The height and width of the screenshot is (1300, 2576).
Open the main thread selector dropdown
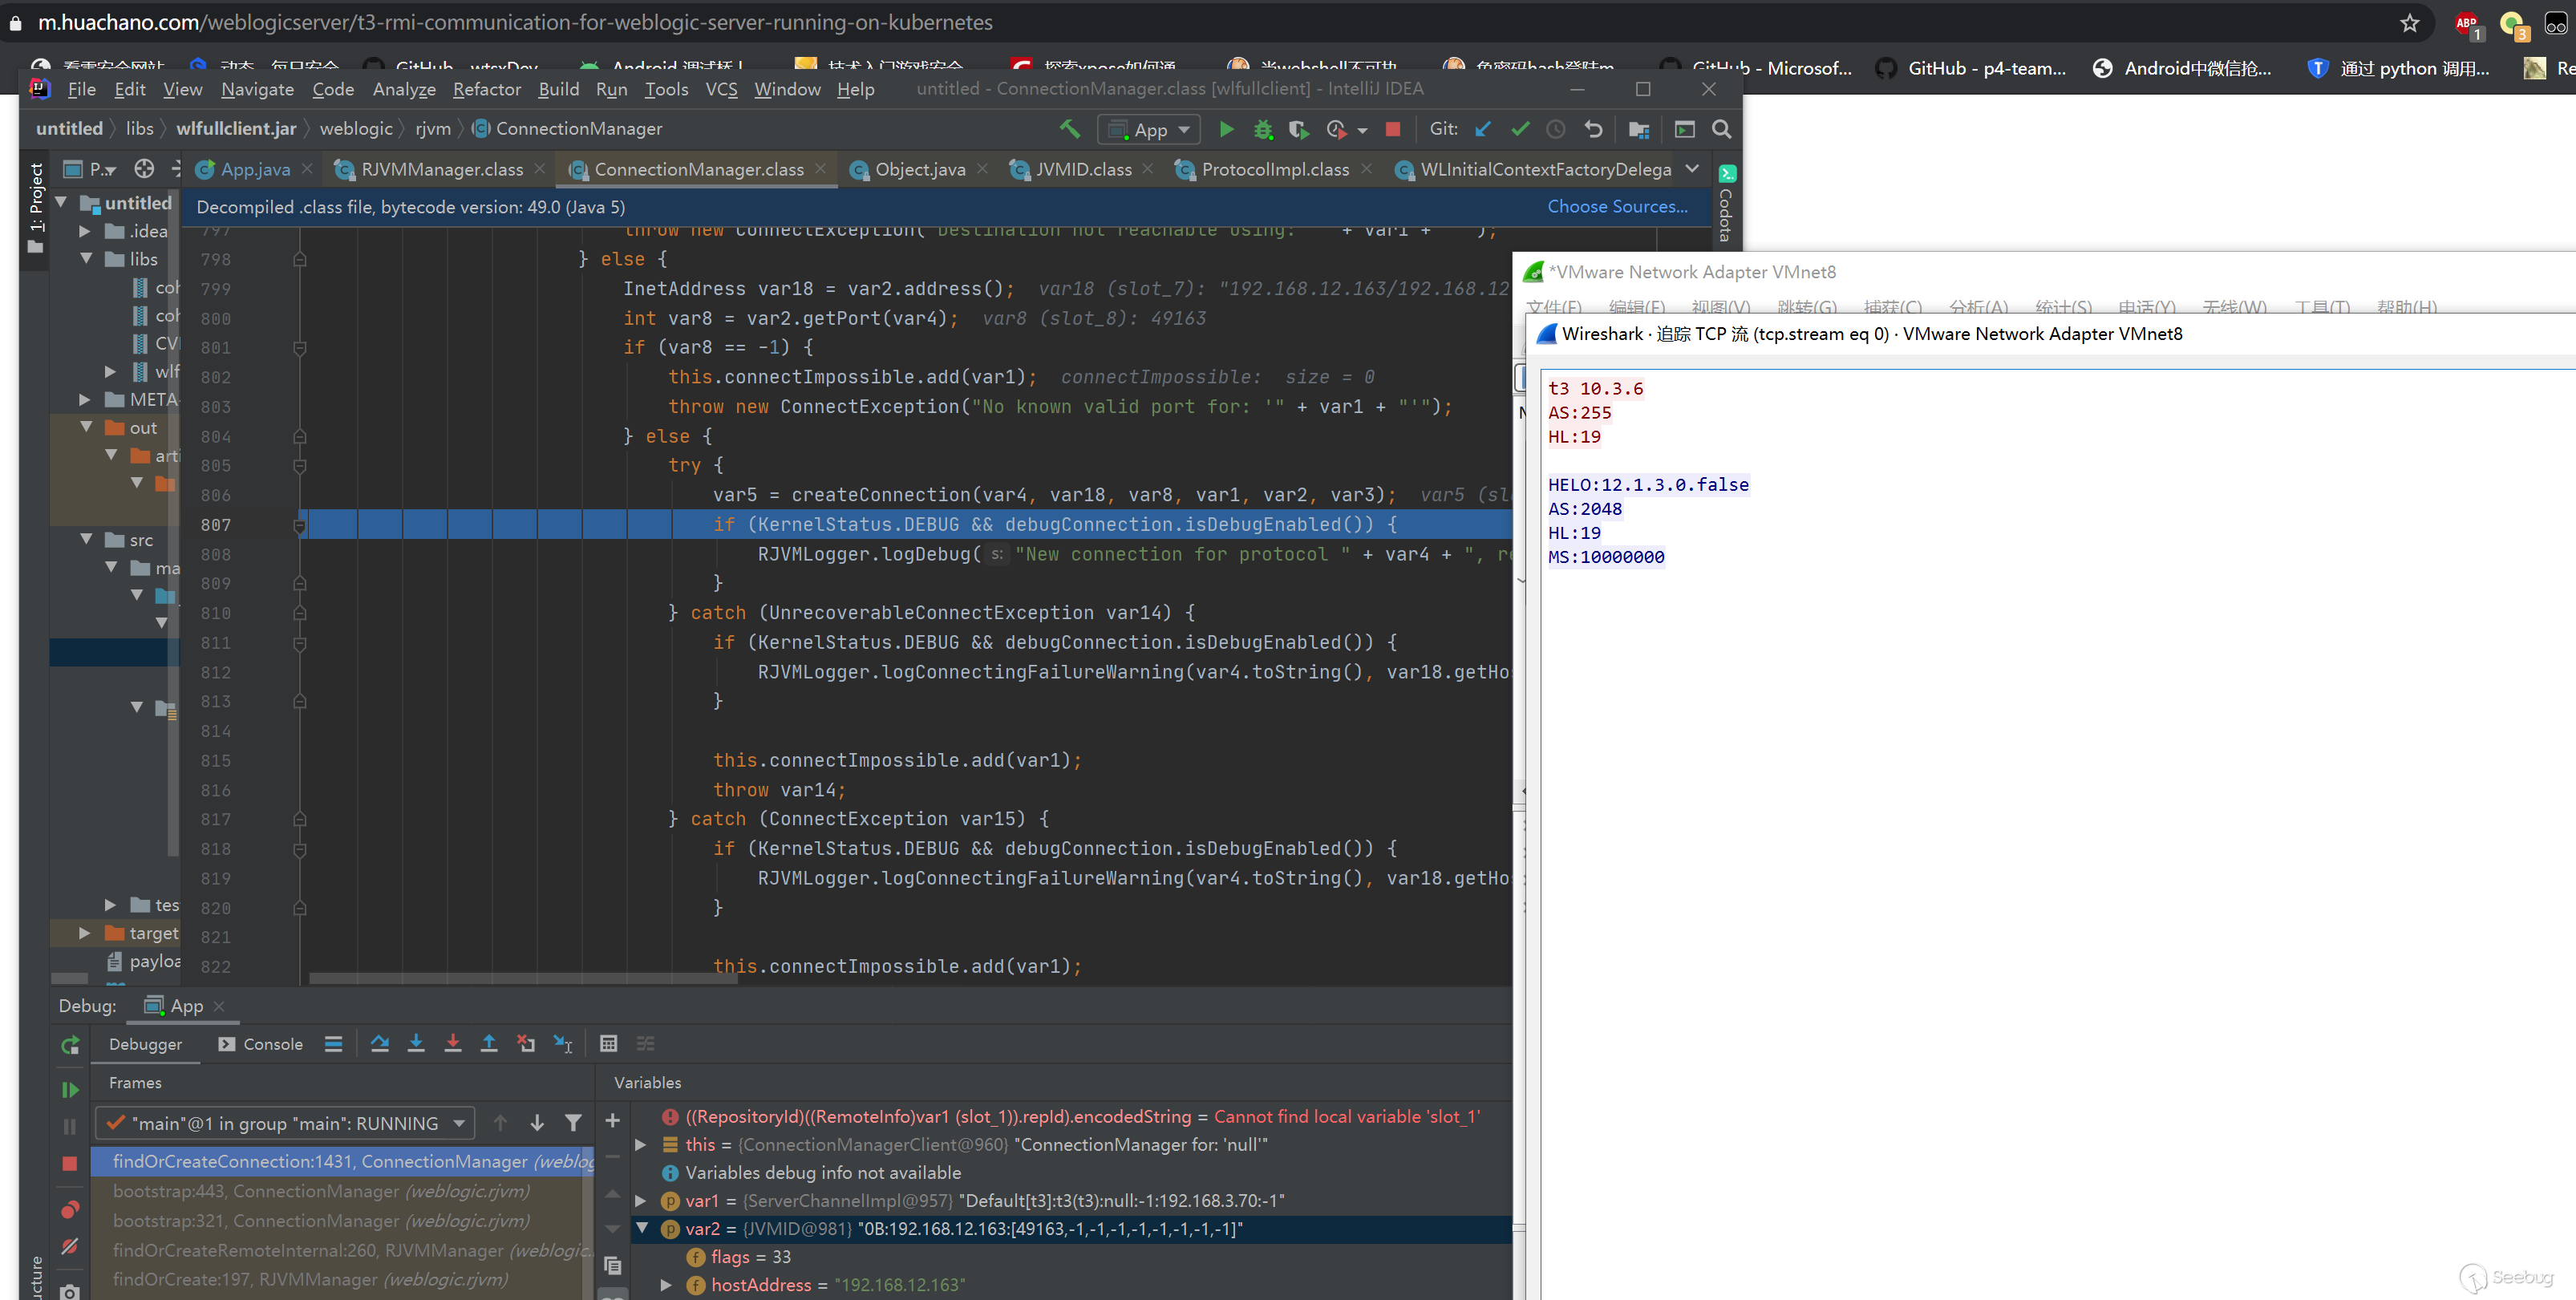click(x=284, y=1123)
